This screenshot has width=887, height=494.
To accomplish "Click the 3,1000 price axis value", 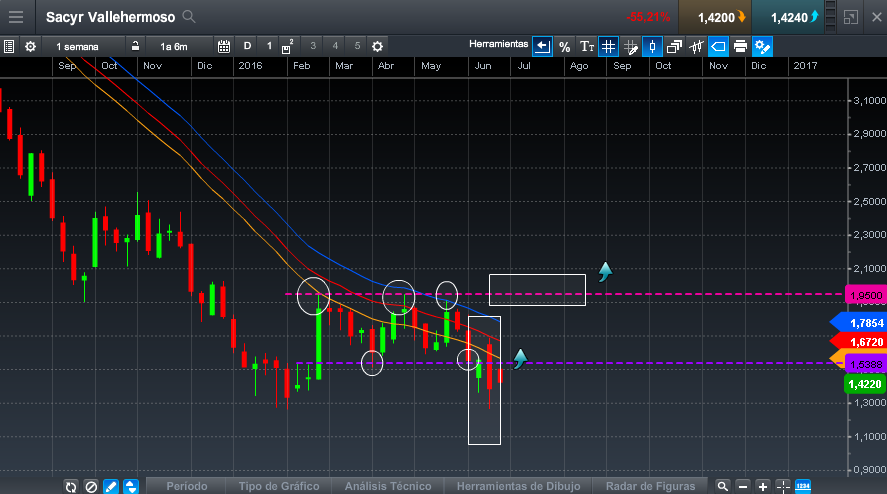I will tap(869, 100).
